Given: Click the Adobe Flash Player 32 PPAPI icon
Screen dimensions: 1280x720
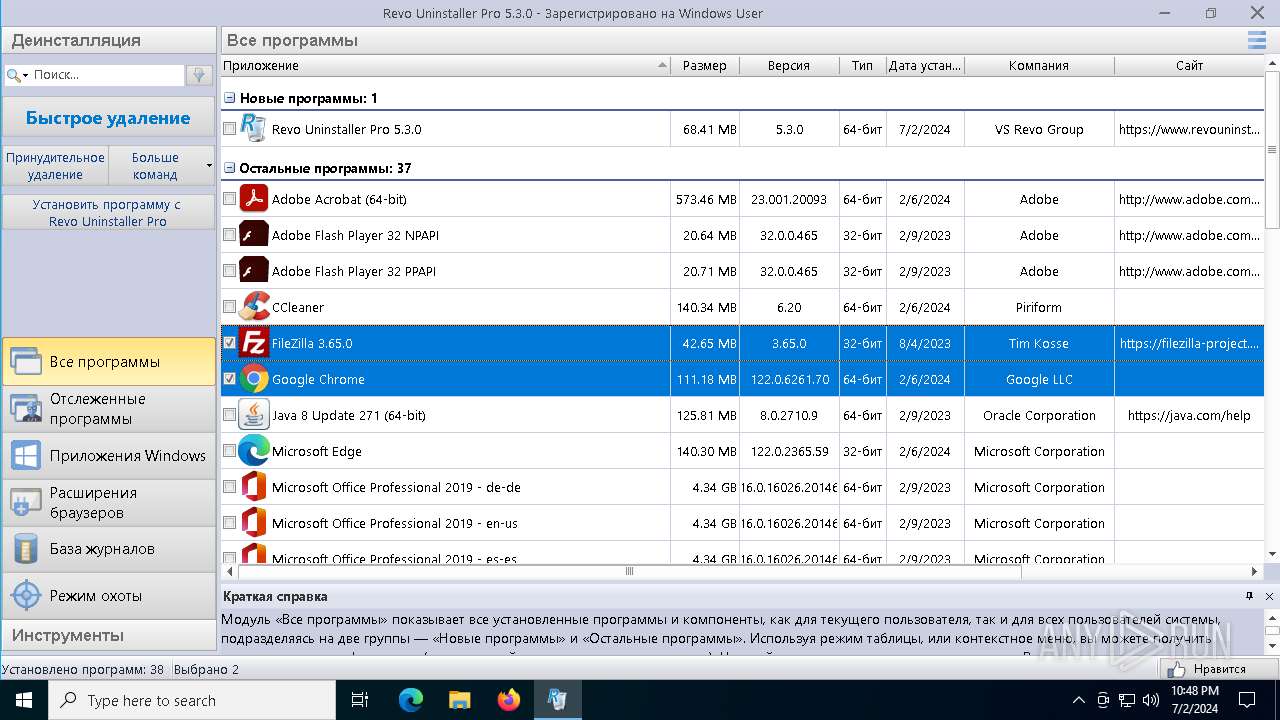Looking at the screenshot, I should tap(254, 271).
